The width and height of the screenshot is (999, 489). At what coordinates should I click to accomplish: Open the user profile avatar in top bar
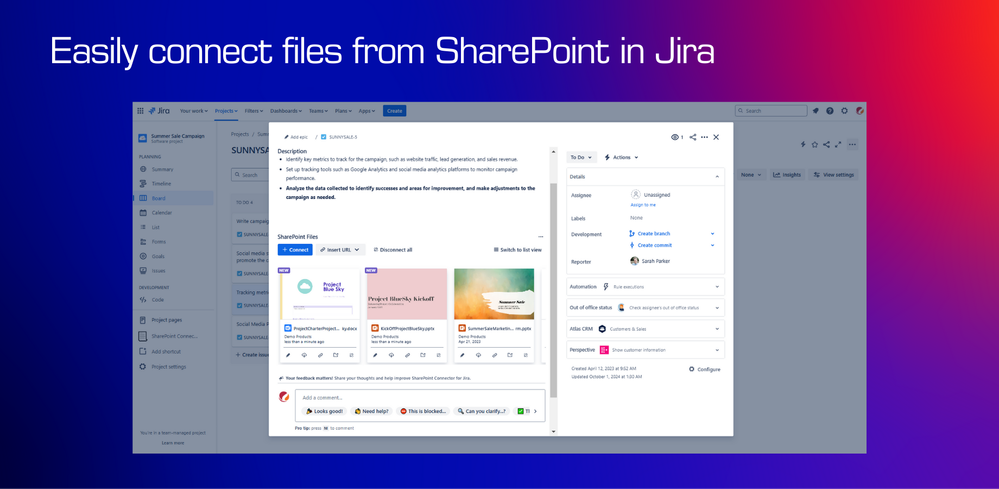859,111
